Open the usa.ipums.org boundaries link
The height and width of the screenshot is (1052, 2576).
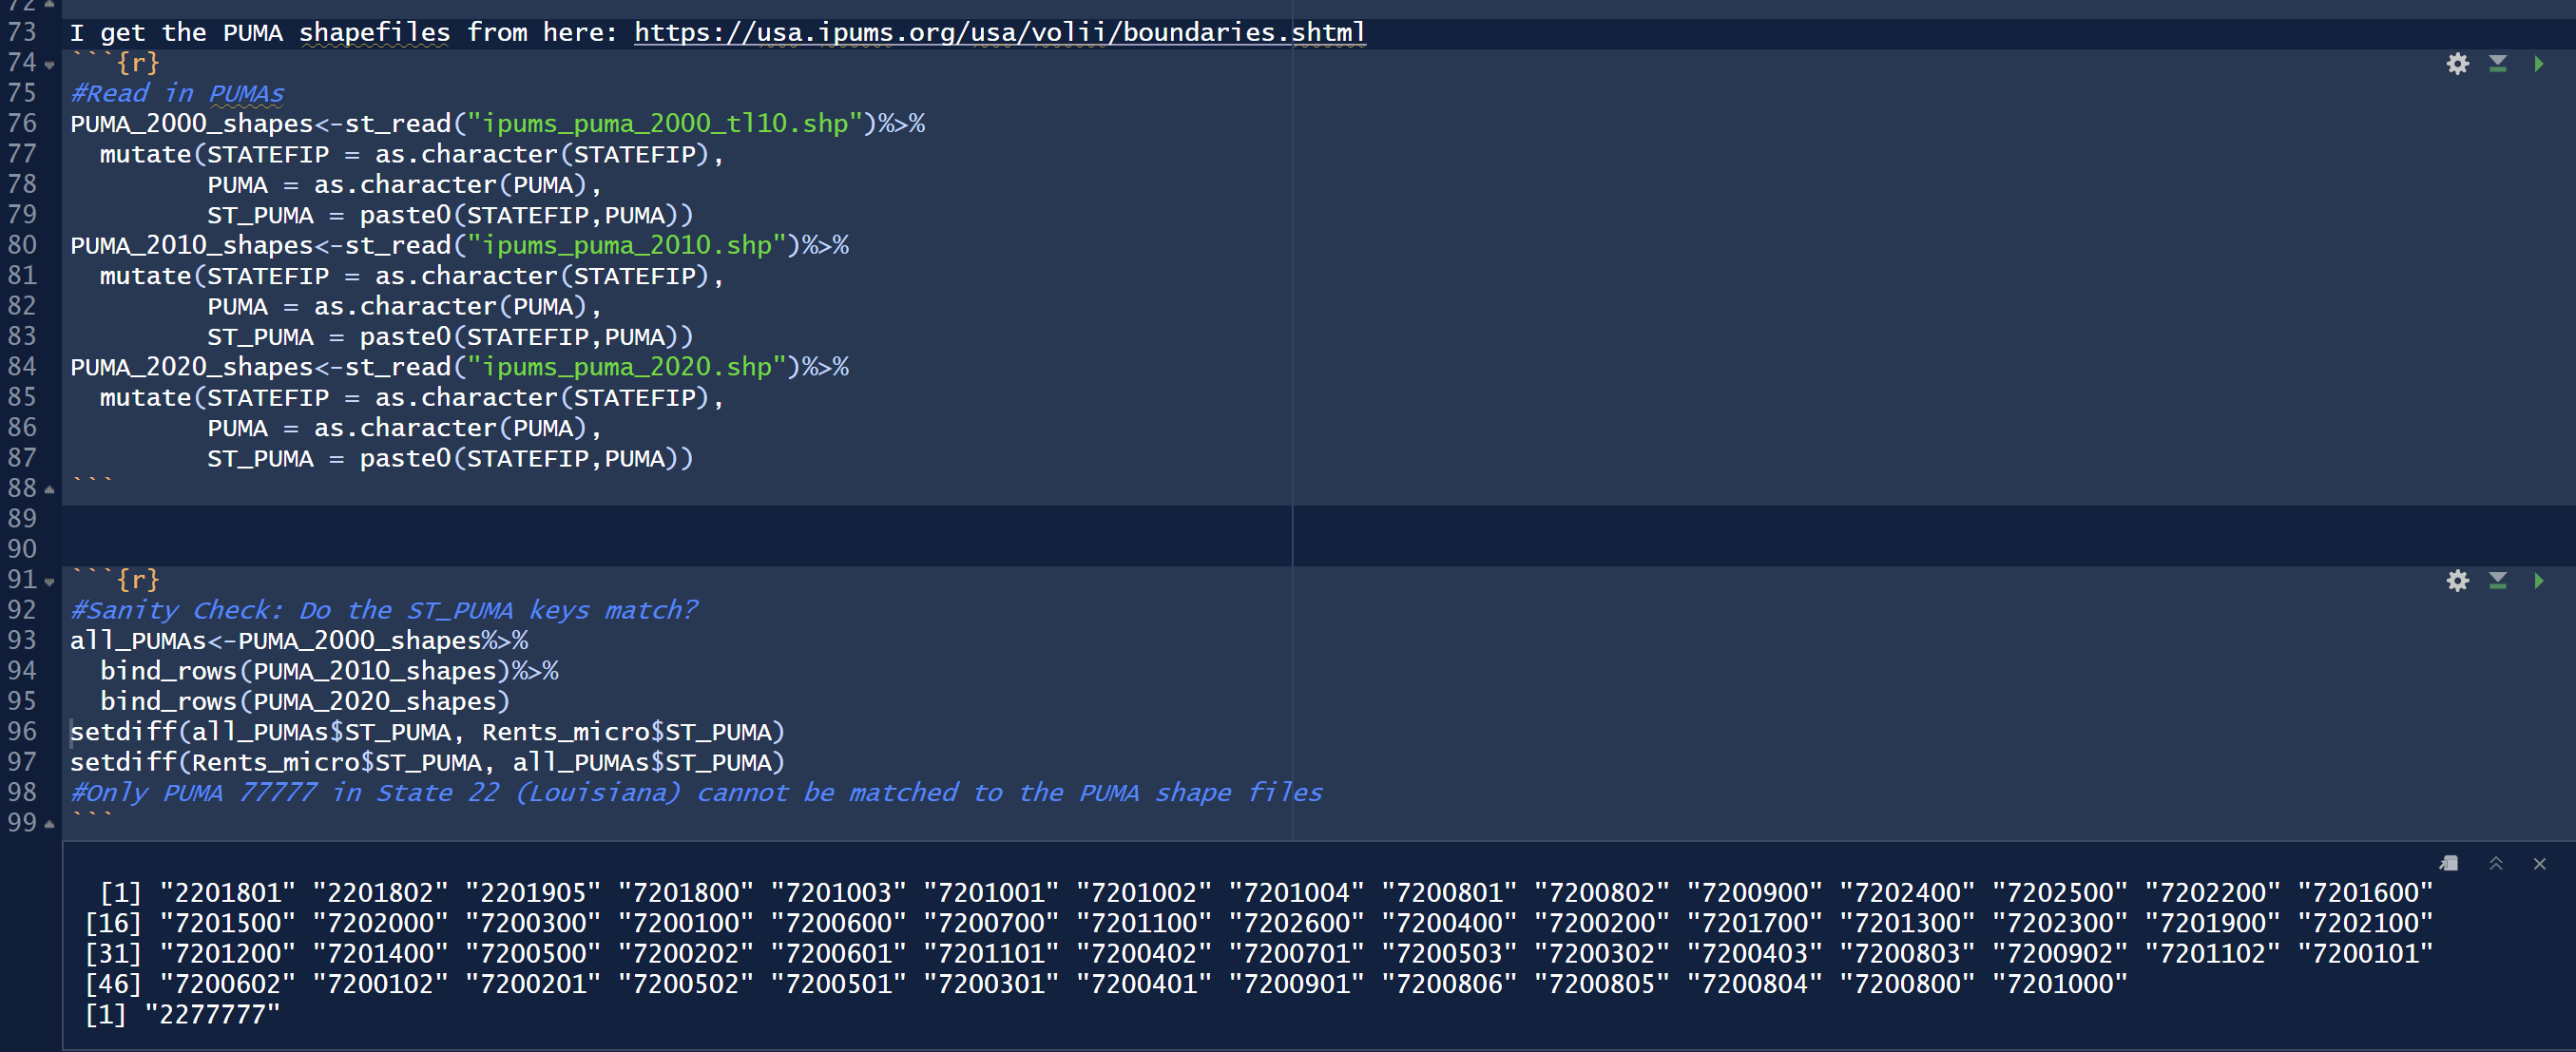click(x=999, y=32)
